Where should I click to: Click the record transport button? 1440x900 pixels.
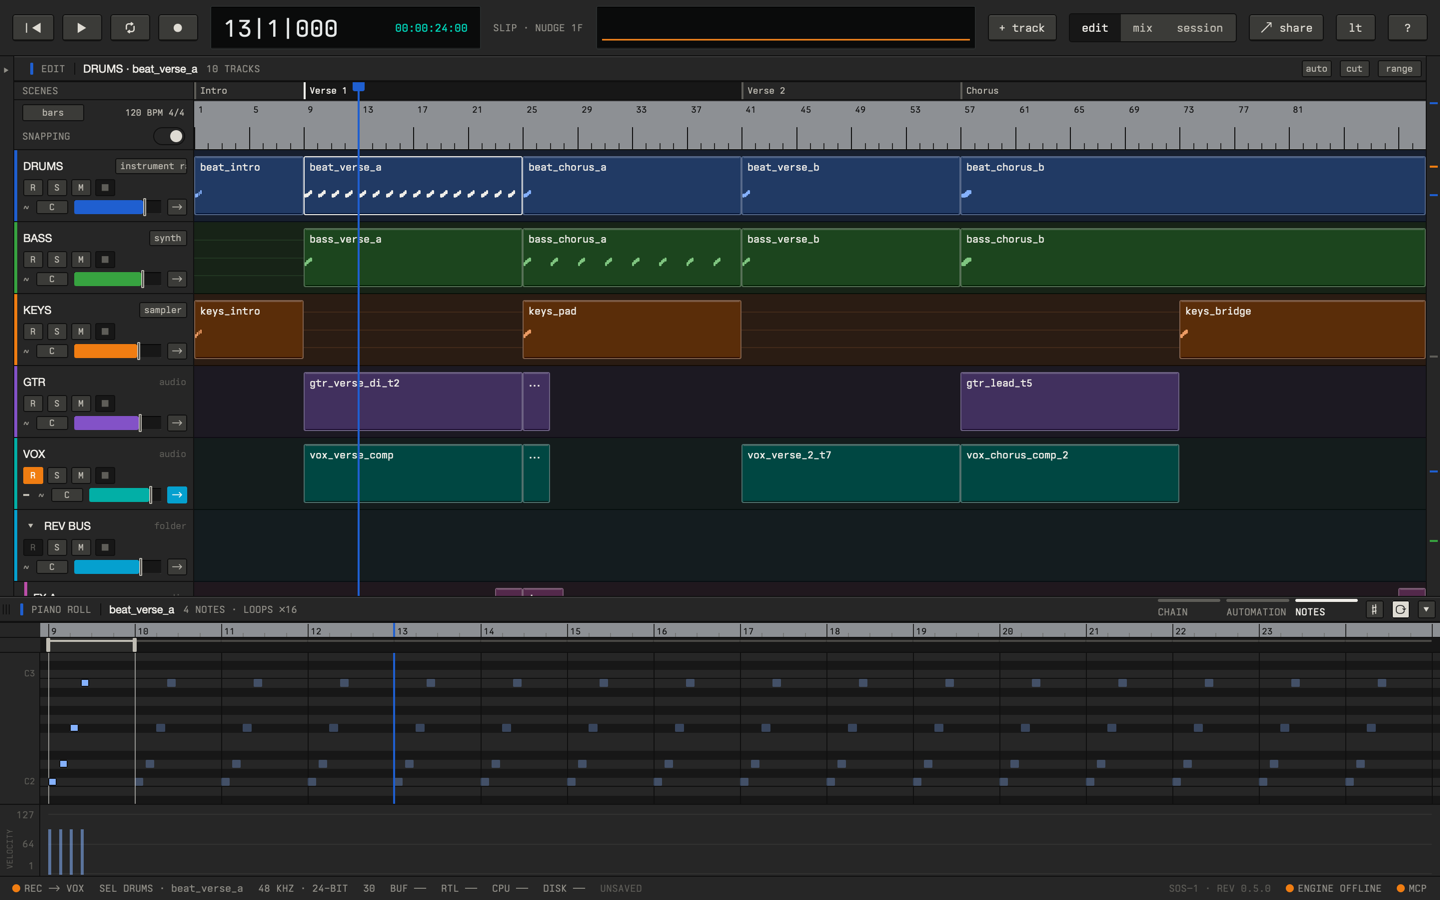178,28
